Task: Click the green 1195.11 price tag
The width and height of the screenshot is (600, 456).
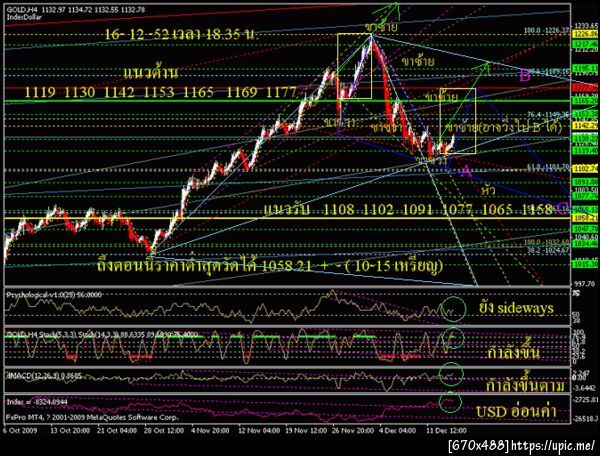Action: click(585, 68)
